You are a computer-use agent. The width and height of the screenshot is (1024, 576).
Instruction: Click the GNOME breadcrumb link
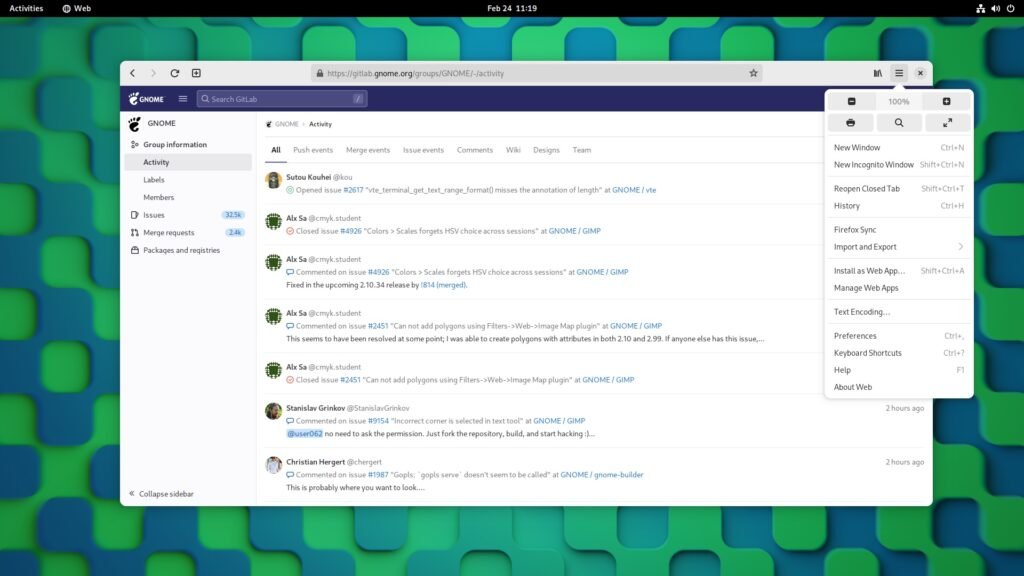click(286, 124)
